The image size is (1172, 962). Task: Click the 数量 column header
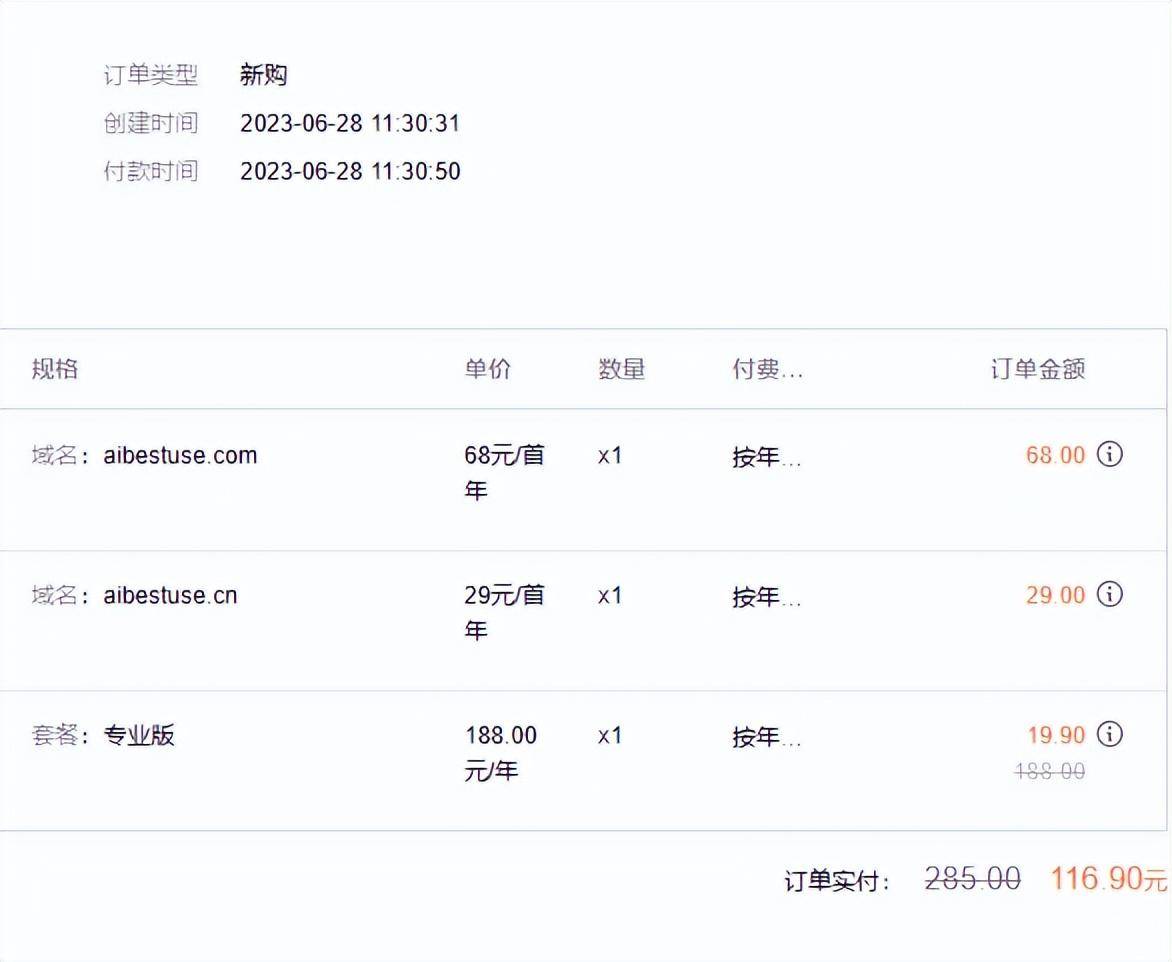pyautogui.click(x=621, y=369)
